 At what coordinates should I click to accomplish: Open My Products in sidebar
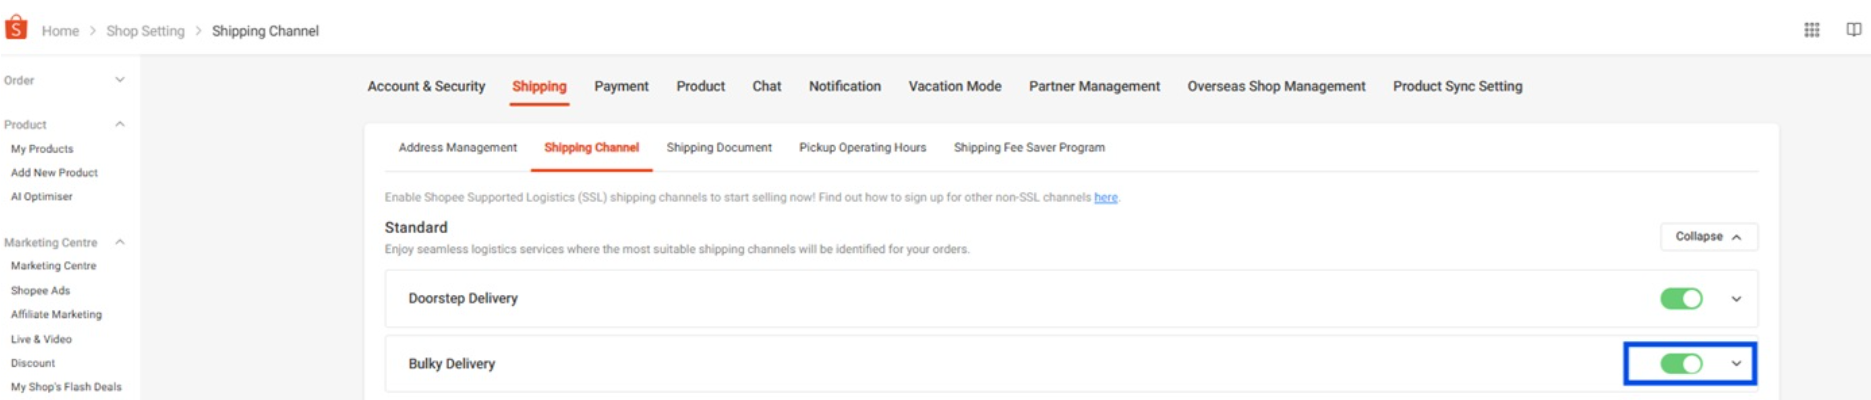coord(42,149)
